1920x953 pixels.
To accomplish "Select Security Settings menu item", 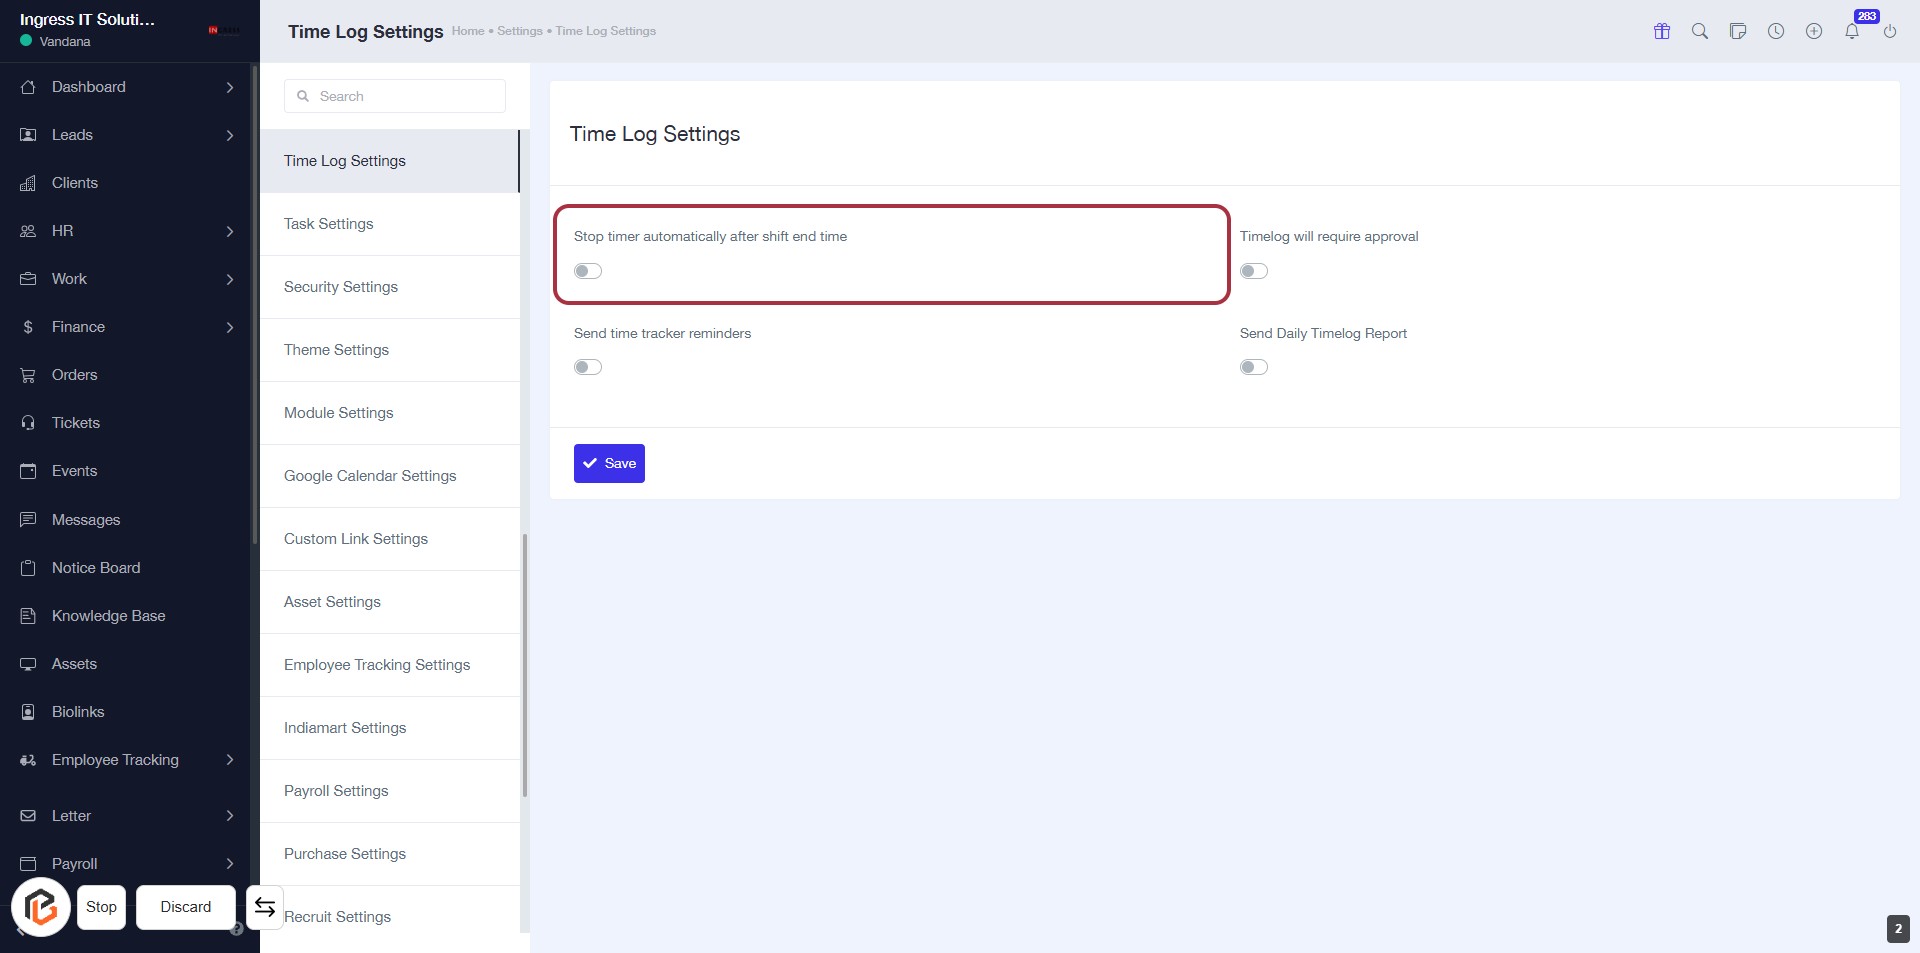I will 341,287.
